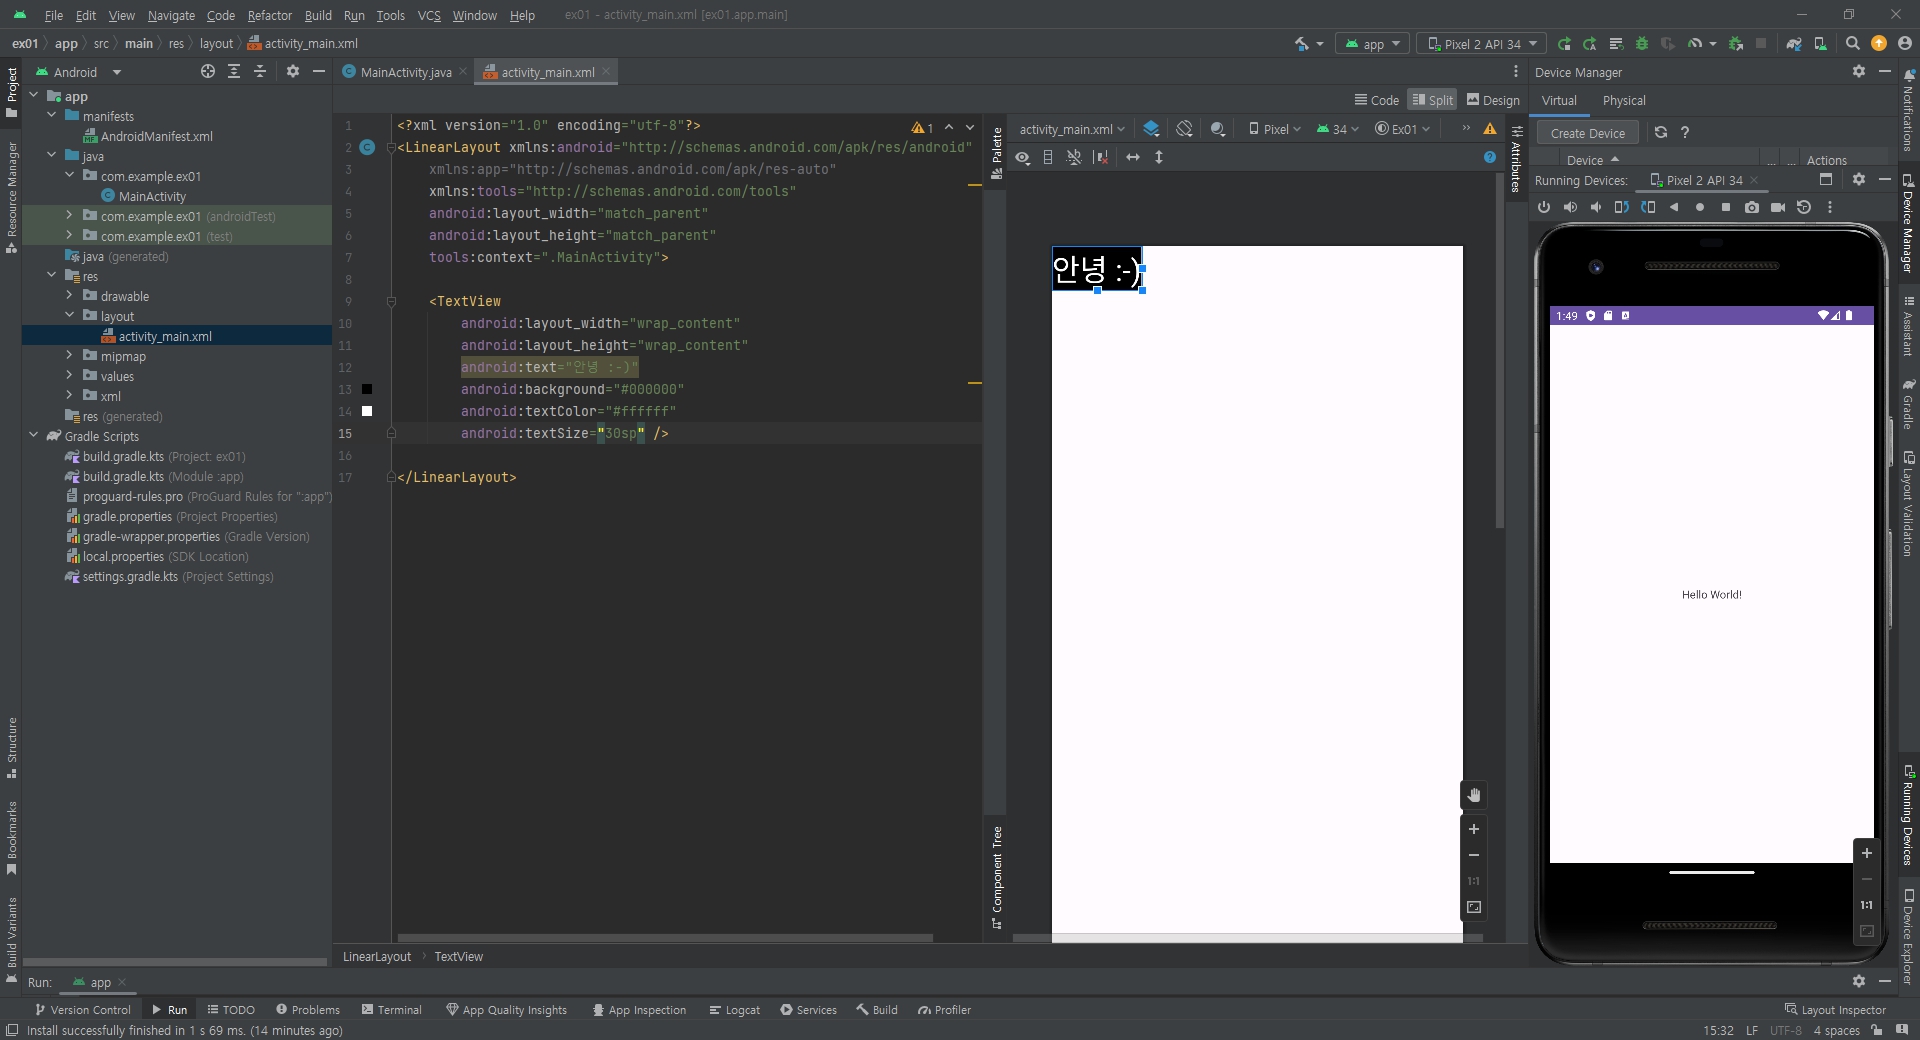Open the Profile app gauge icon
Image resolution: width=1920 pixels, height=1040 pixels.
1695,44
